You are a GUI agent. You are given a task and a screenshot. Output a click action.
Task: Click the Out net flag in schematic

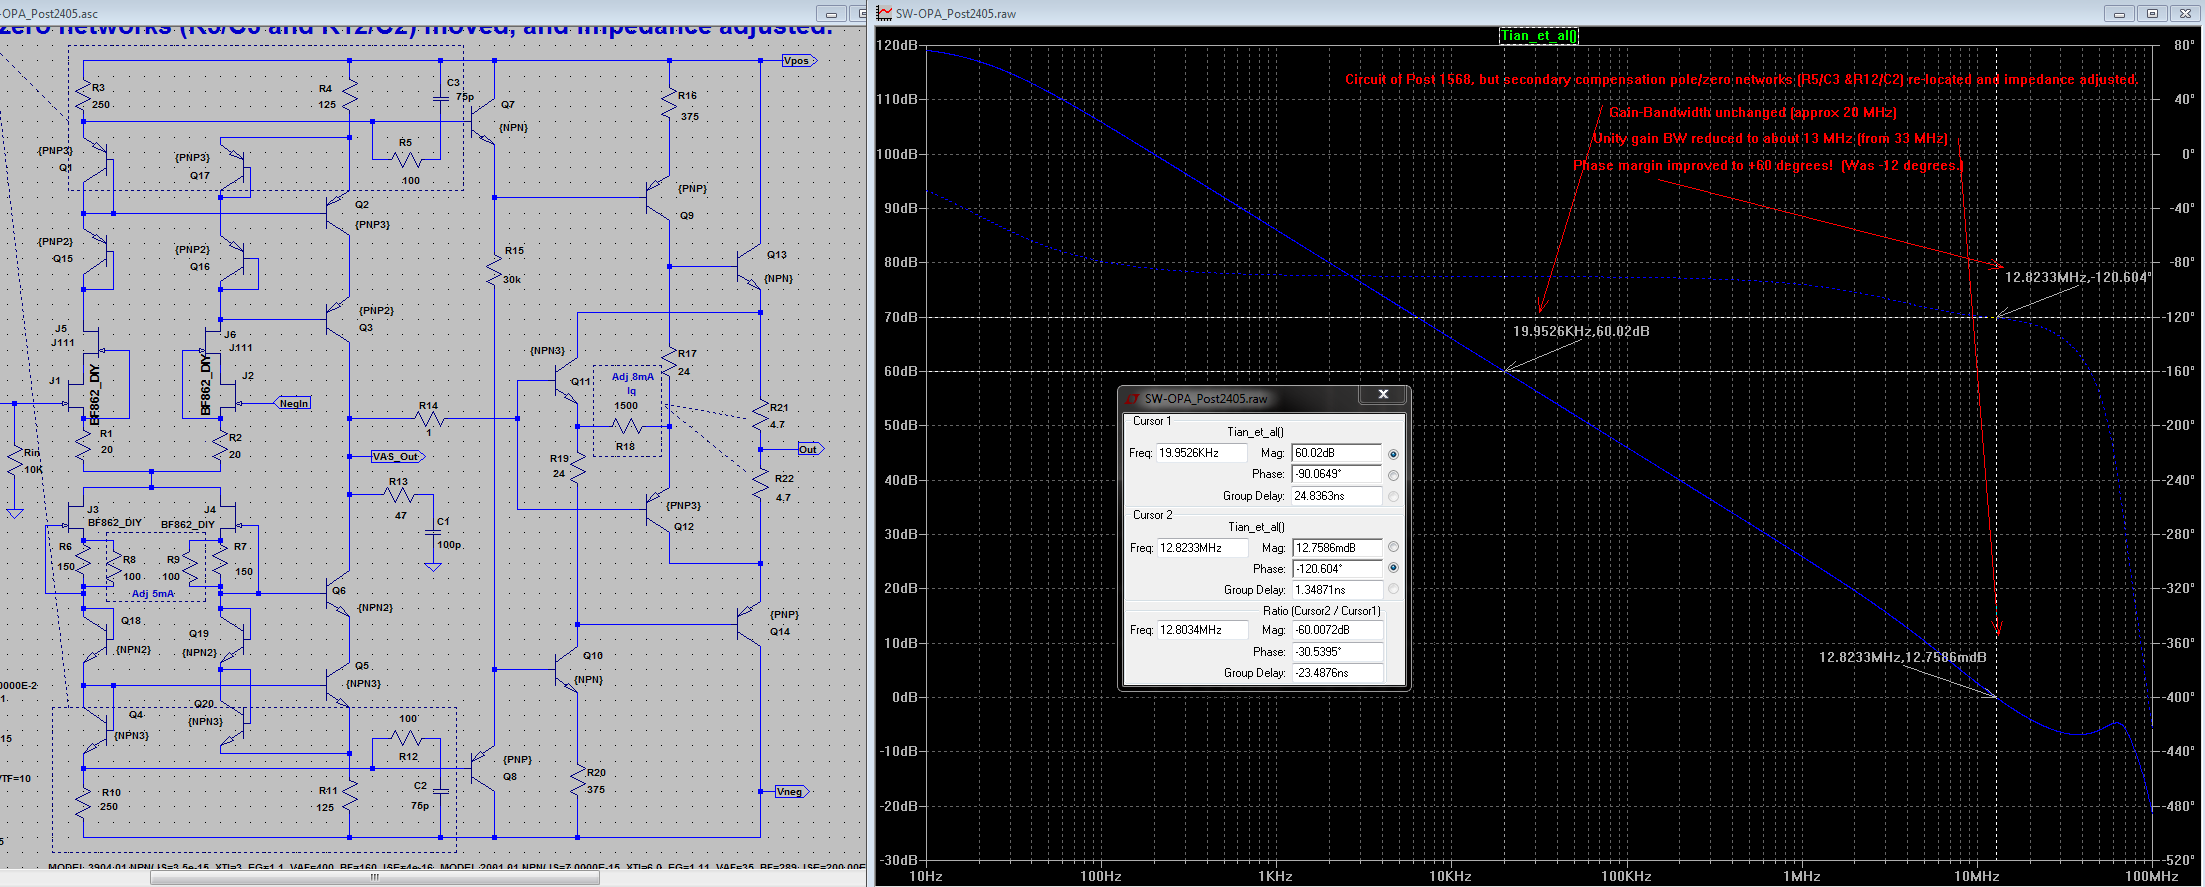[x=809, y=449]
